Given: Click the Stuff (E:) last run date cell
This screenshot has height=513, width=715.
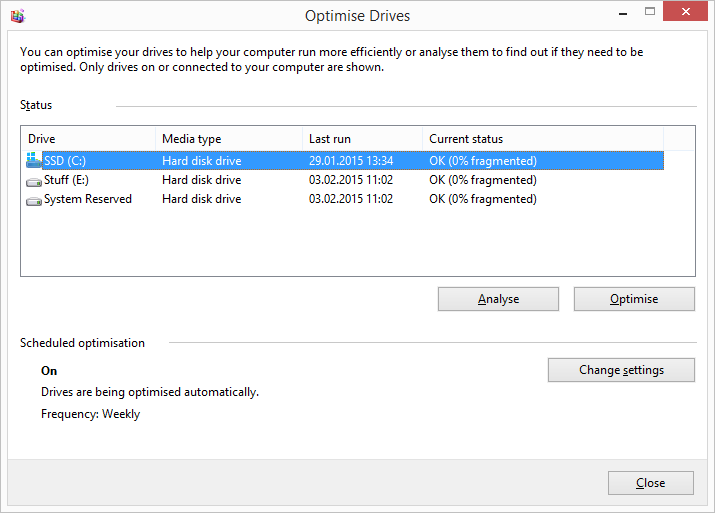Looking at the screenshot, I should [351, 181].
